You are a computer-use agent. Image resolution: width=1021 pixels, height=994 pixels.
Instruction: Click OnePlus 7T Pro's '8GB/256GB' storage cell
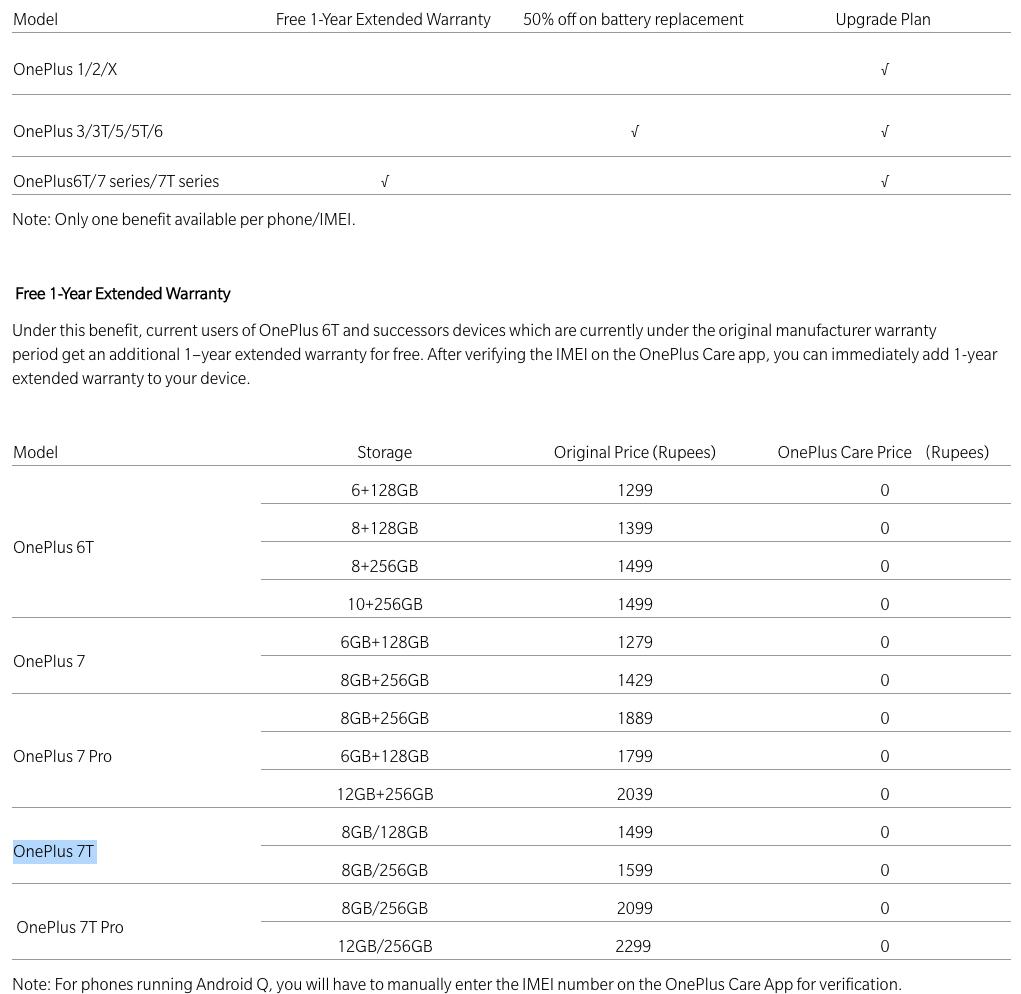click(384, 908)
